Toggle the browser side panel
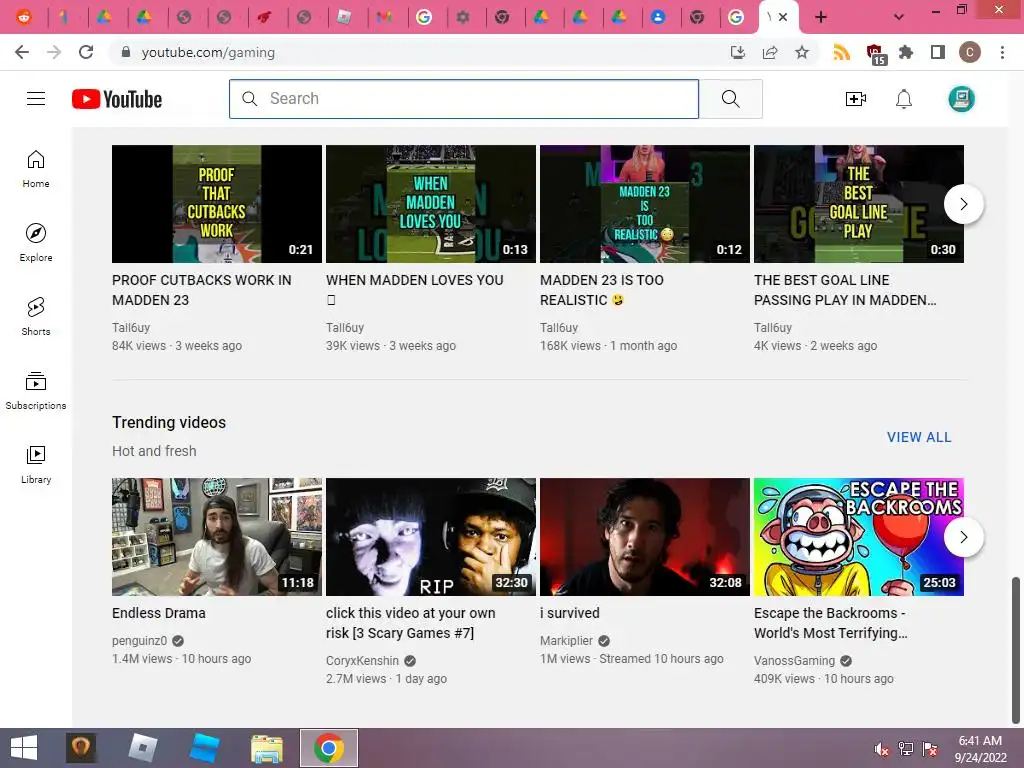 click(x=938, y=52)
